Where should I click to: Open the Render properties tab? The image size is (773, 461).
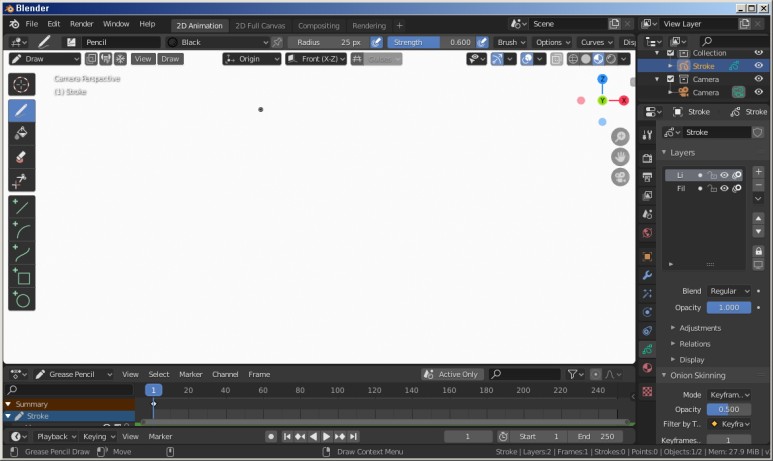[x=647, y=158]
